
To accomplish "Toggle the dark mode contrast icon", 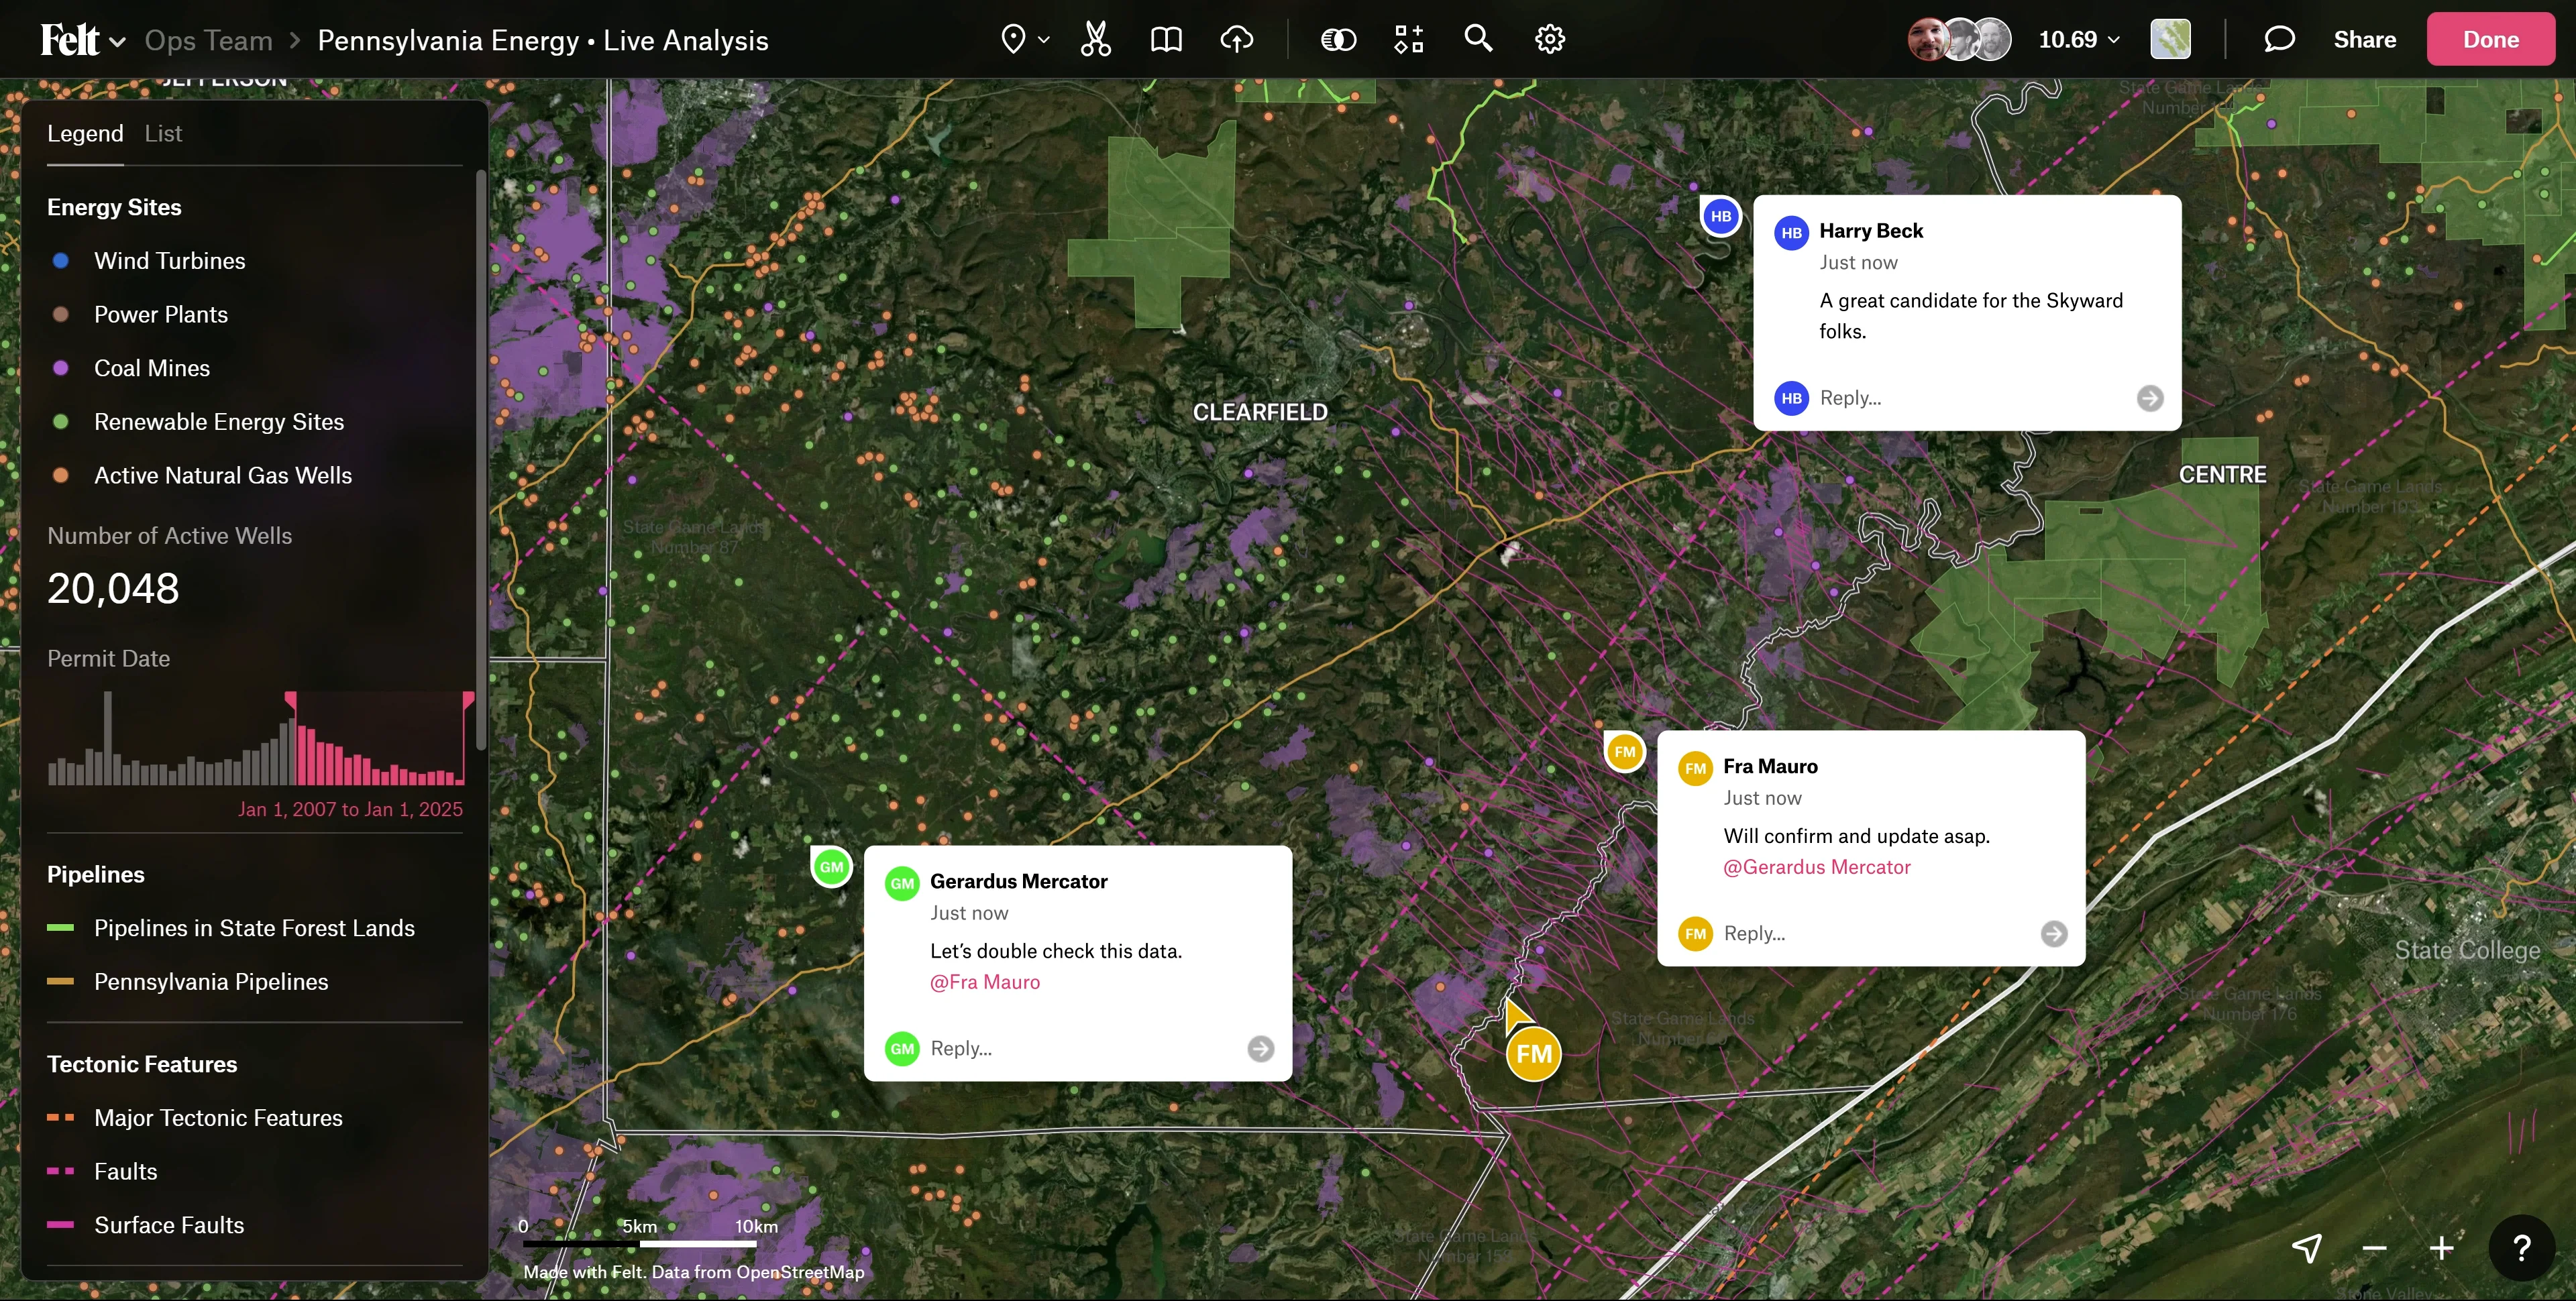I will click(x=1338, y=40).
